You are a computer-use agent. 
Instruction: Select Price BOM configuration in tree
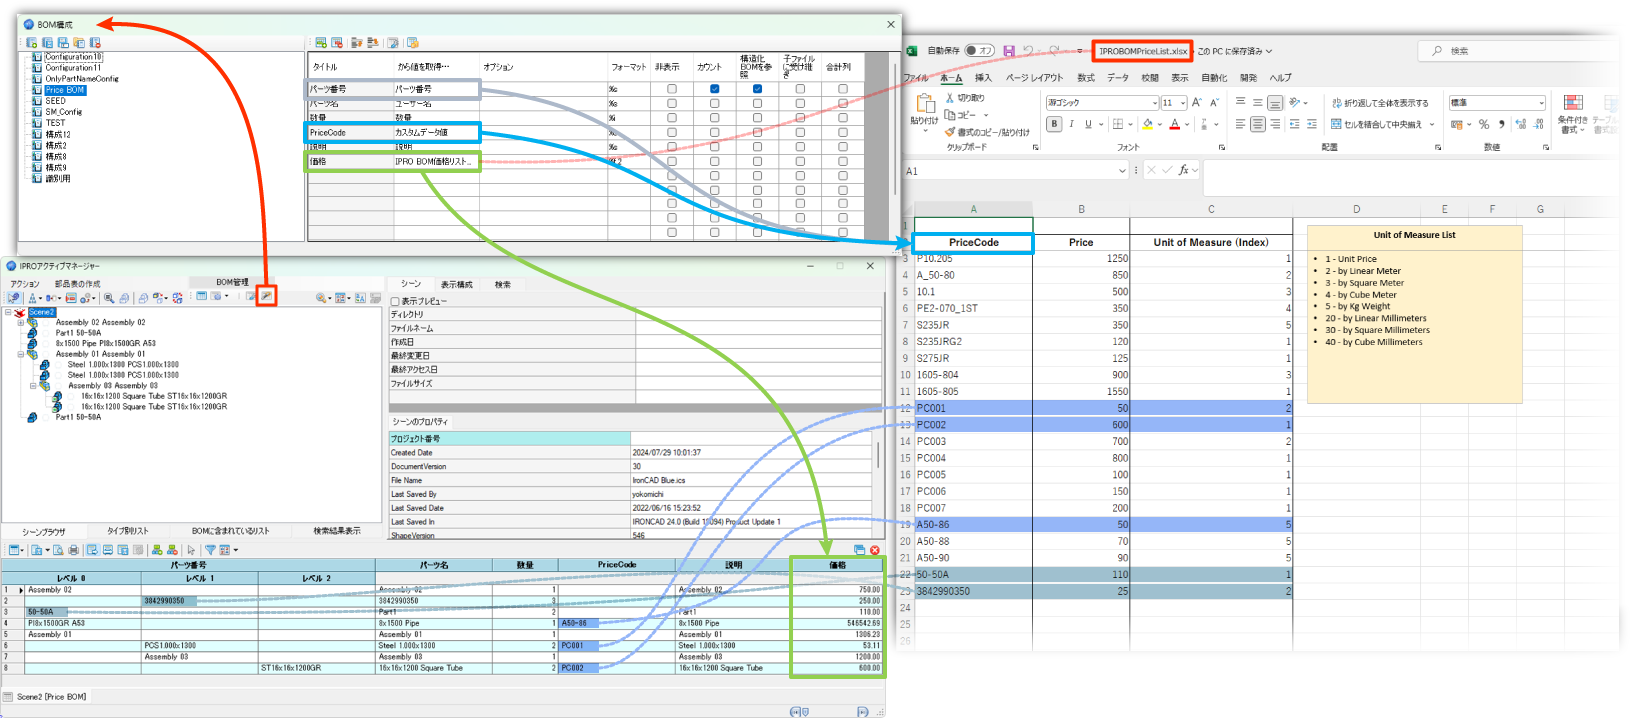pyautogui.click(x=65, y=90)
